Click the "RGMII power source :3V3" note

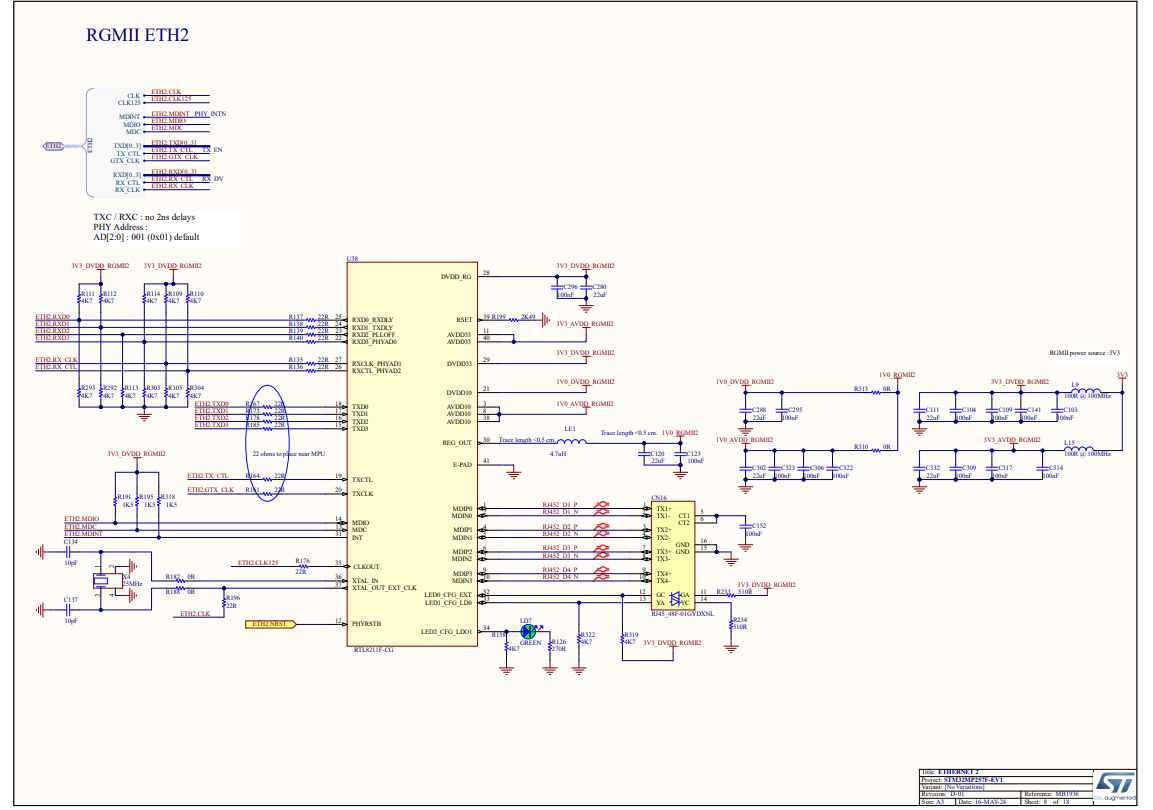(1085, 353)
